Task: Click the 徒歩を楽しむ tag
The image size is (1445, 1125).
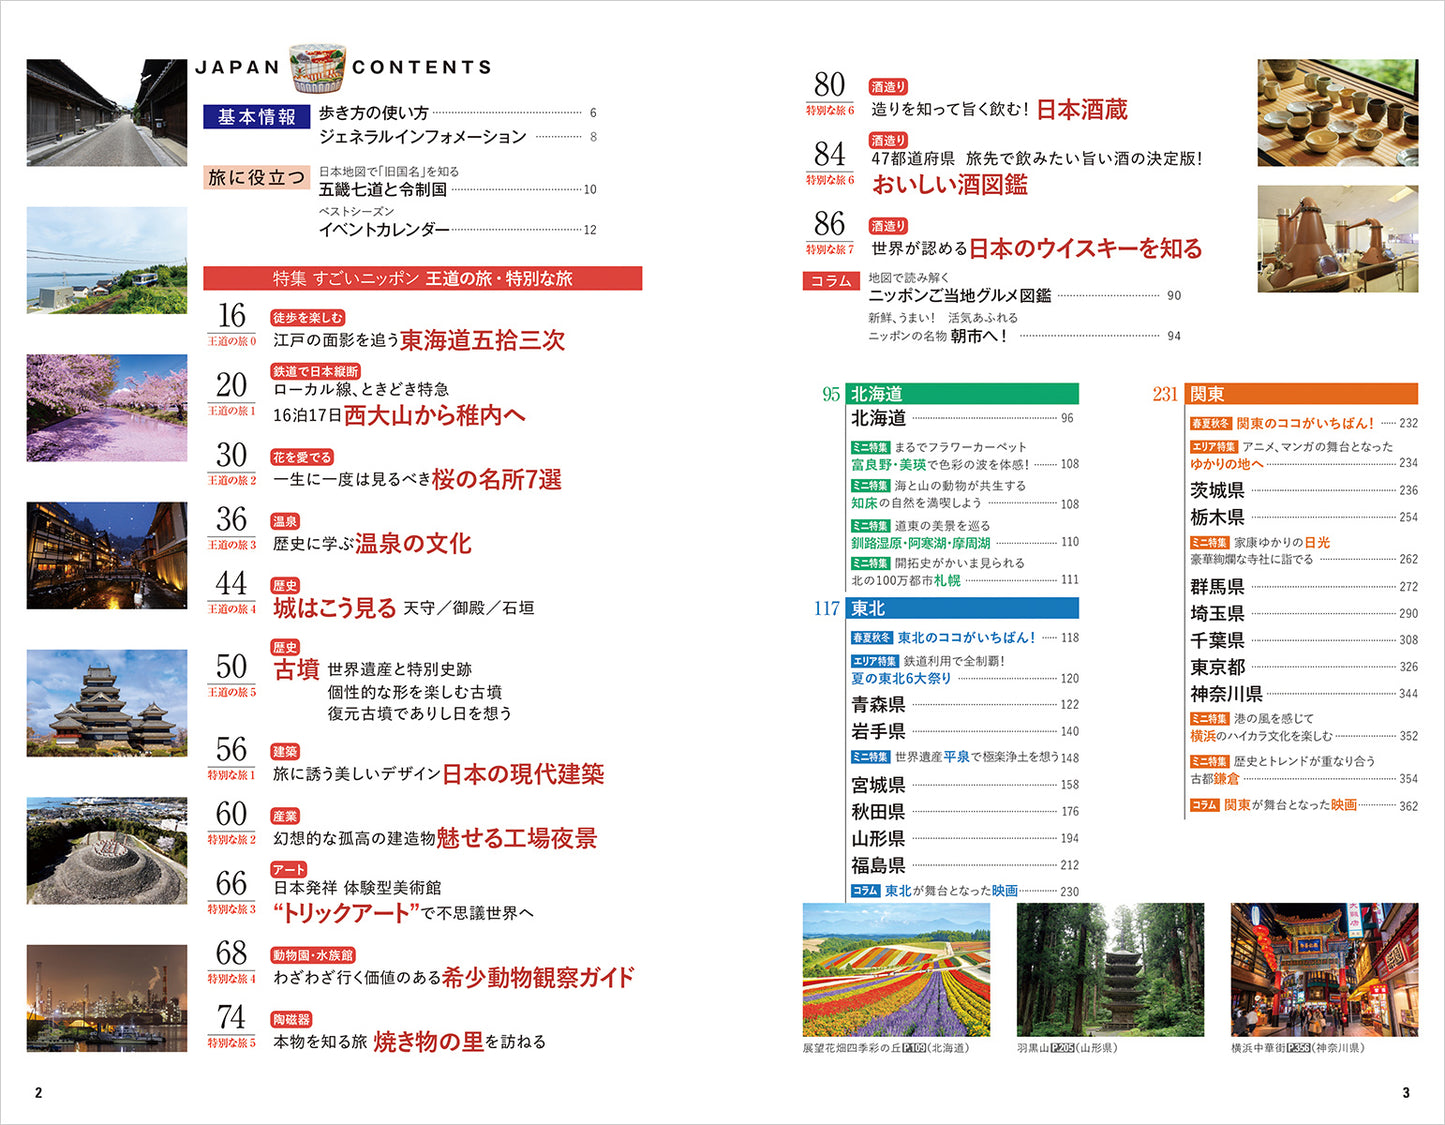Action: coord(308,317)
